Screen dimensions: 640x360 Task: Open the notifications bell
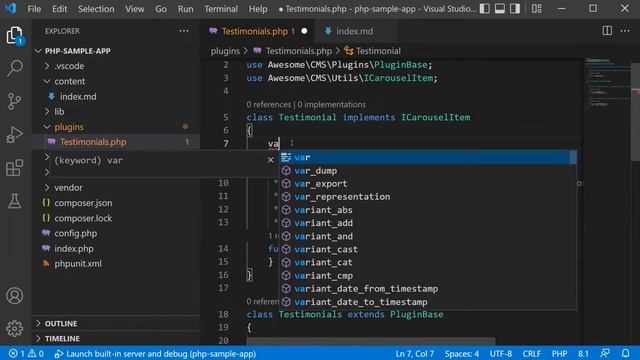coord(625,353)
